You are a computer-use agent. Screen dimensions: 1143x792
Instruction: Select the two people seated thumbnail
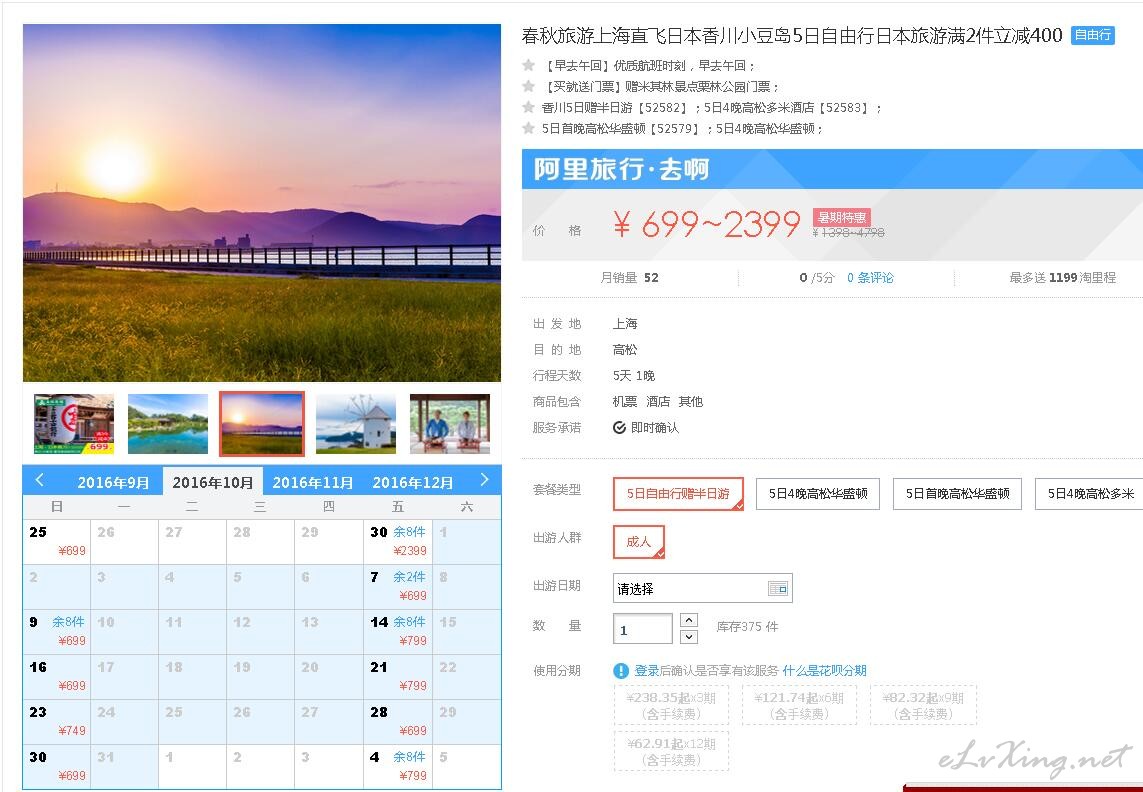(450, 424)
